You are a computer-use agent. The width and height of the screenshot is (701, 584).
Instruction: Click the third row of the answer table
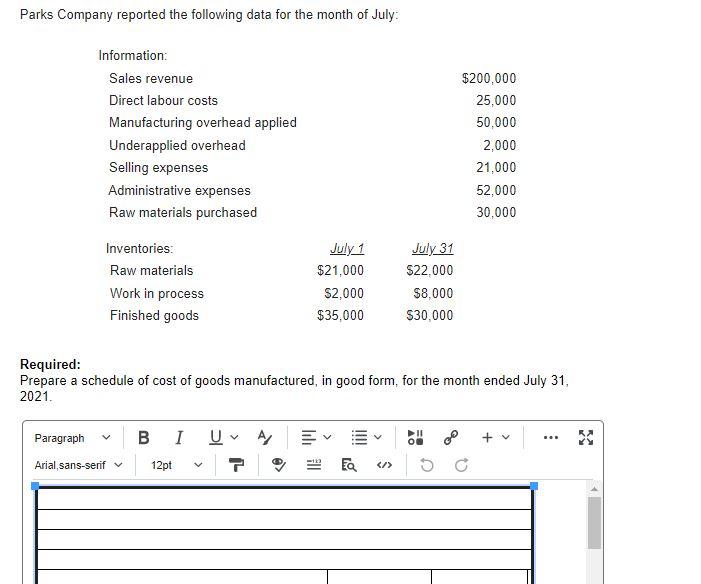tap(284, 539)
